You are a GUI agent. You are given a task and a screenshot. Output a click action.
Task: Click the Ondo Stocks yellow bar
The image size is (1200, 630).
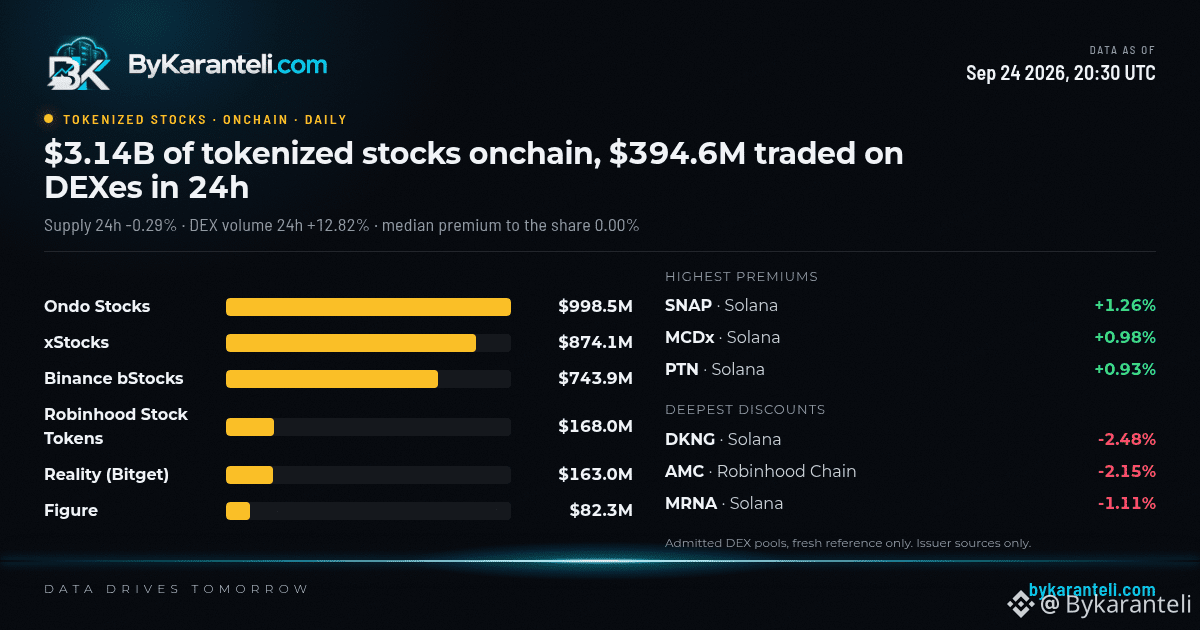368,307
